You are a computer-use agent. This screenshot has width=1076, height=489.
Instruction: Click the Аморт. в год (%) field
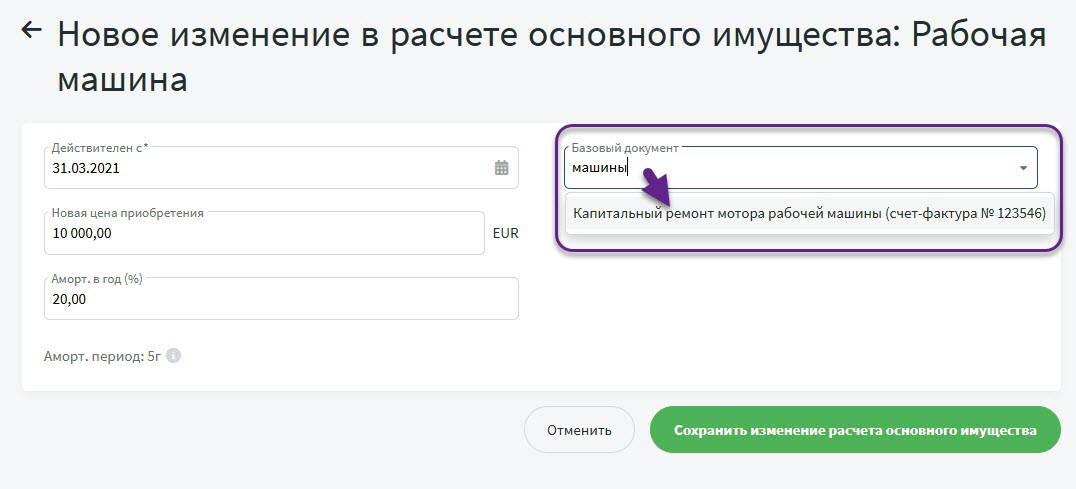(x=280, y=299)
